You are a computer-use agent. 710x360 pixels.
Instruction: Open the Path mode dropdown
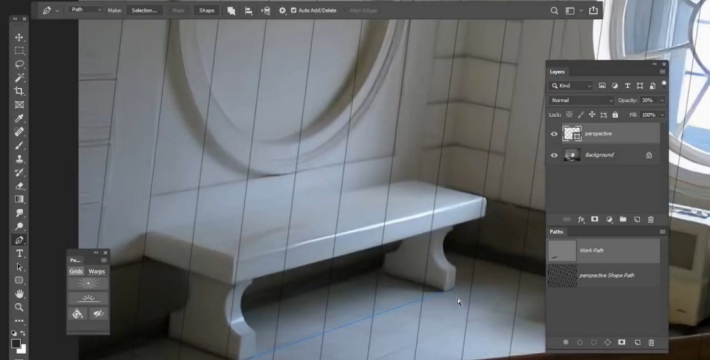tap(86, 10)
